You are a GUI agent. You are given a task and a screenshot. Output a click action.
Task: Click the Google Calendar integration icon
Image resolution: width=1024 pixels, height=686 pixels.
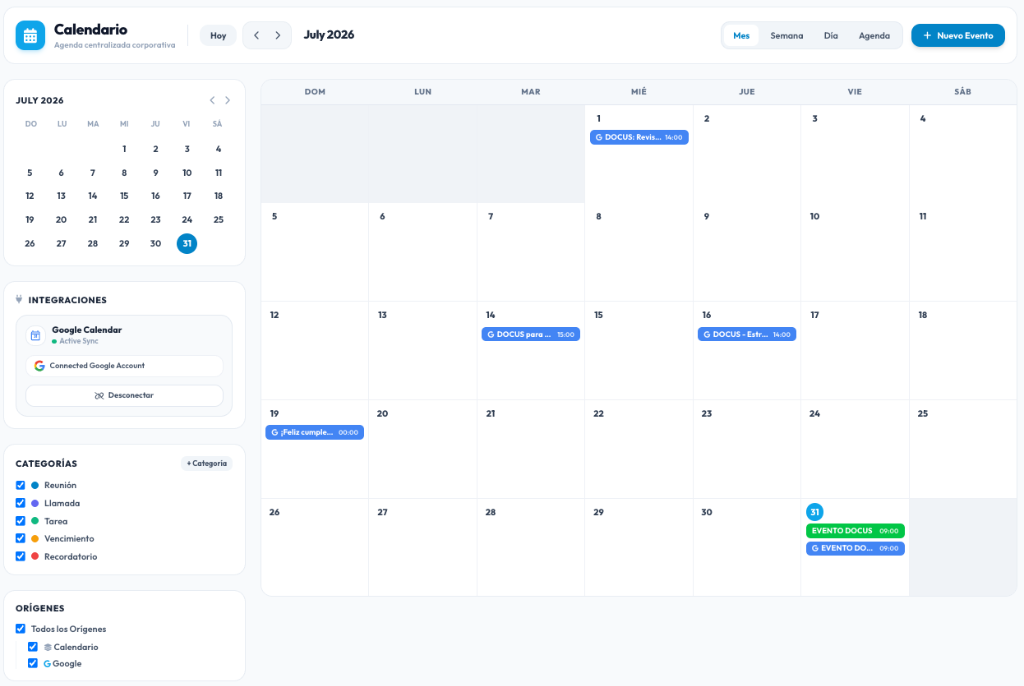pos(35,335)
